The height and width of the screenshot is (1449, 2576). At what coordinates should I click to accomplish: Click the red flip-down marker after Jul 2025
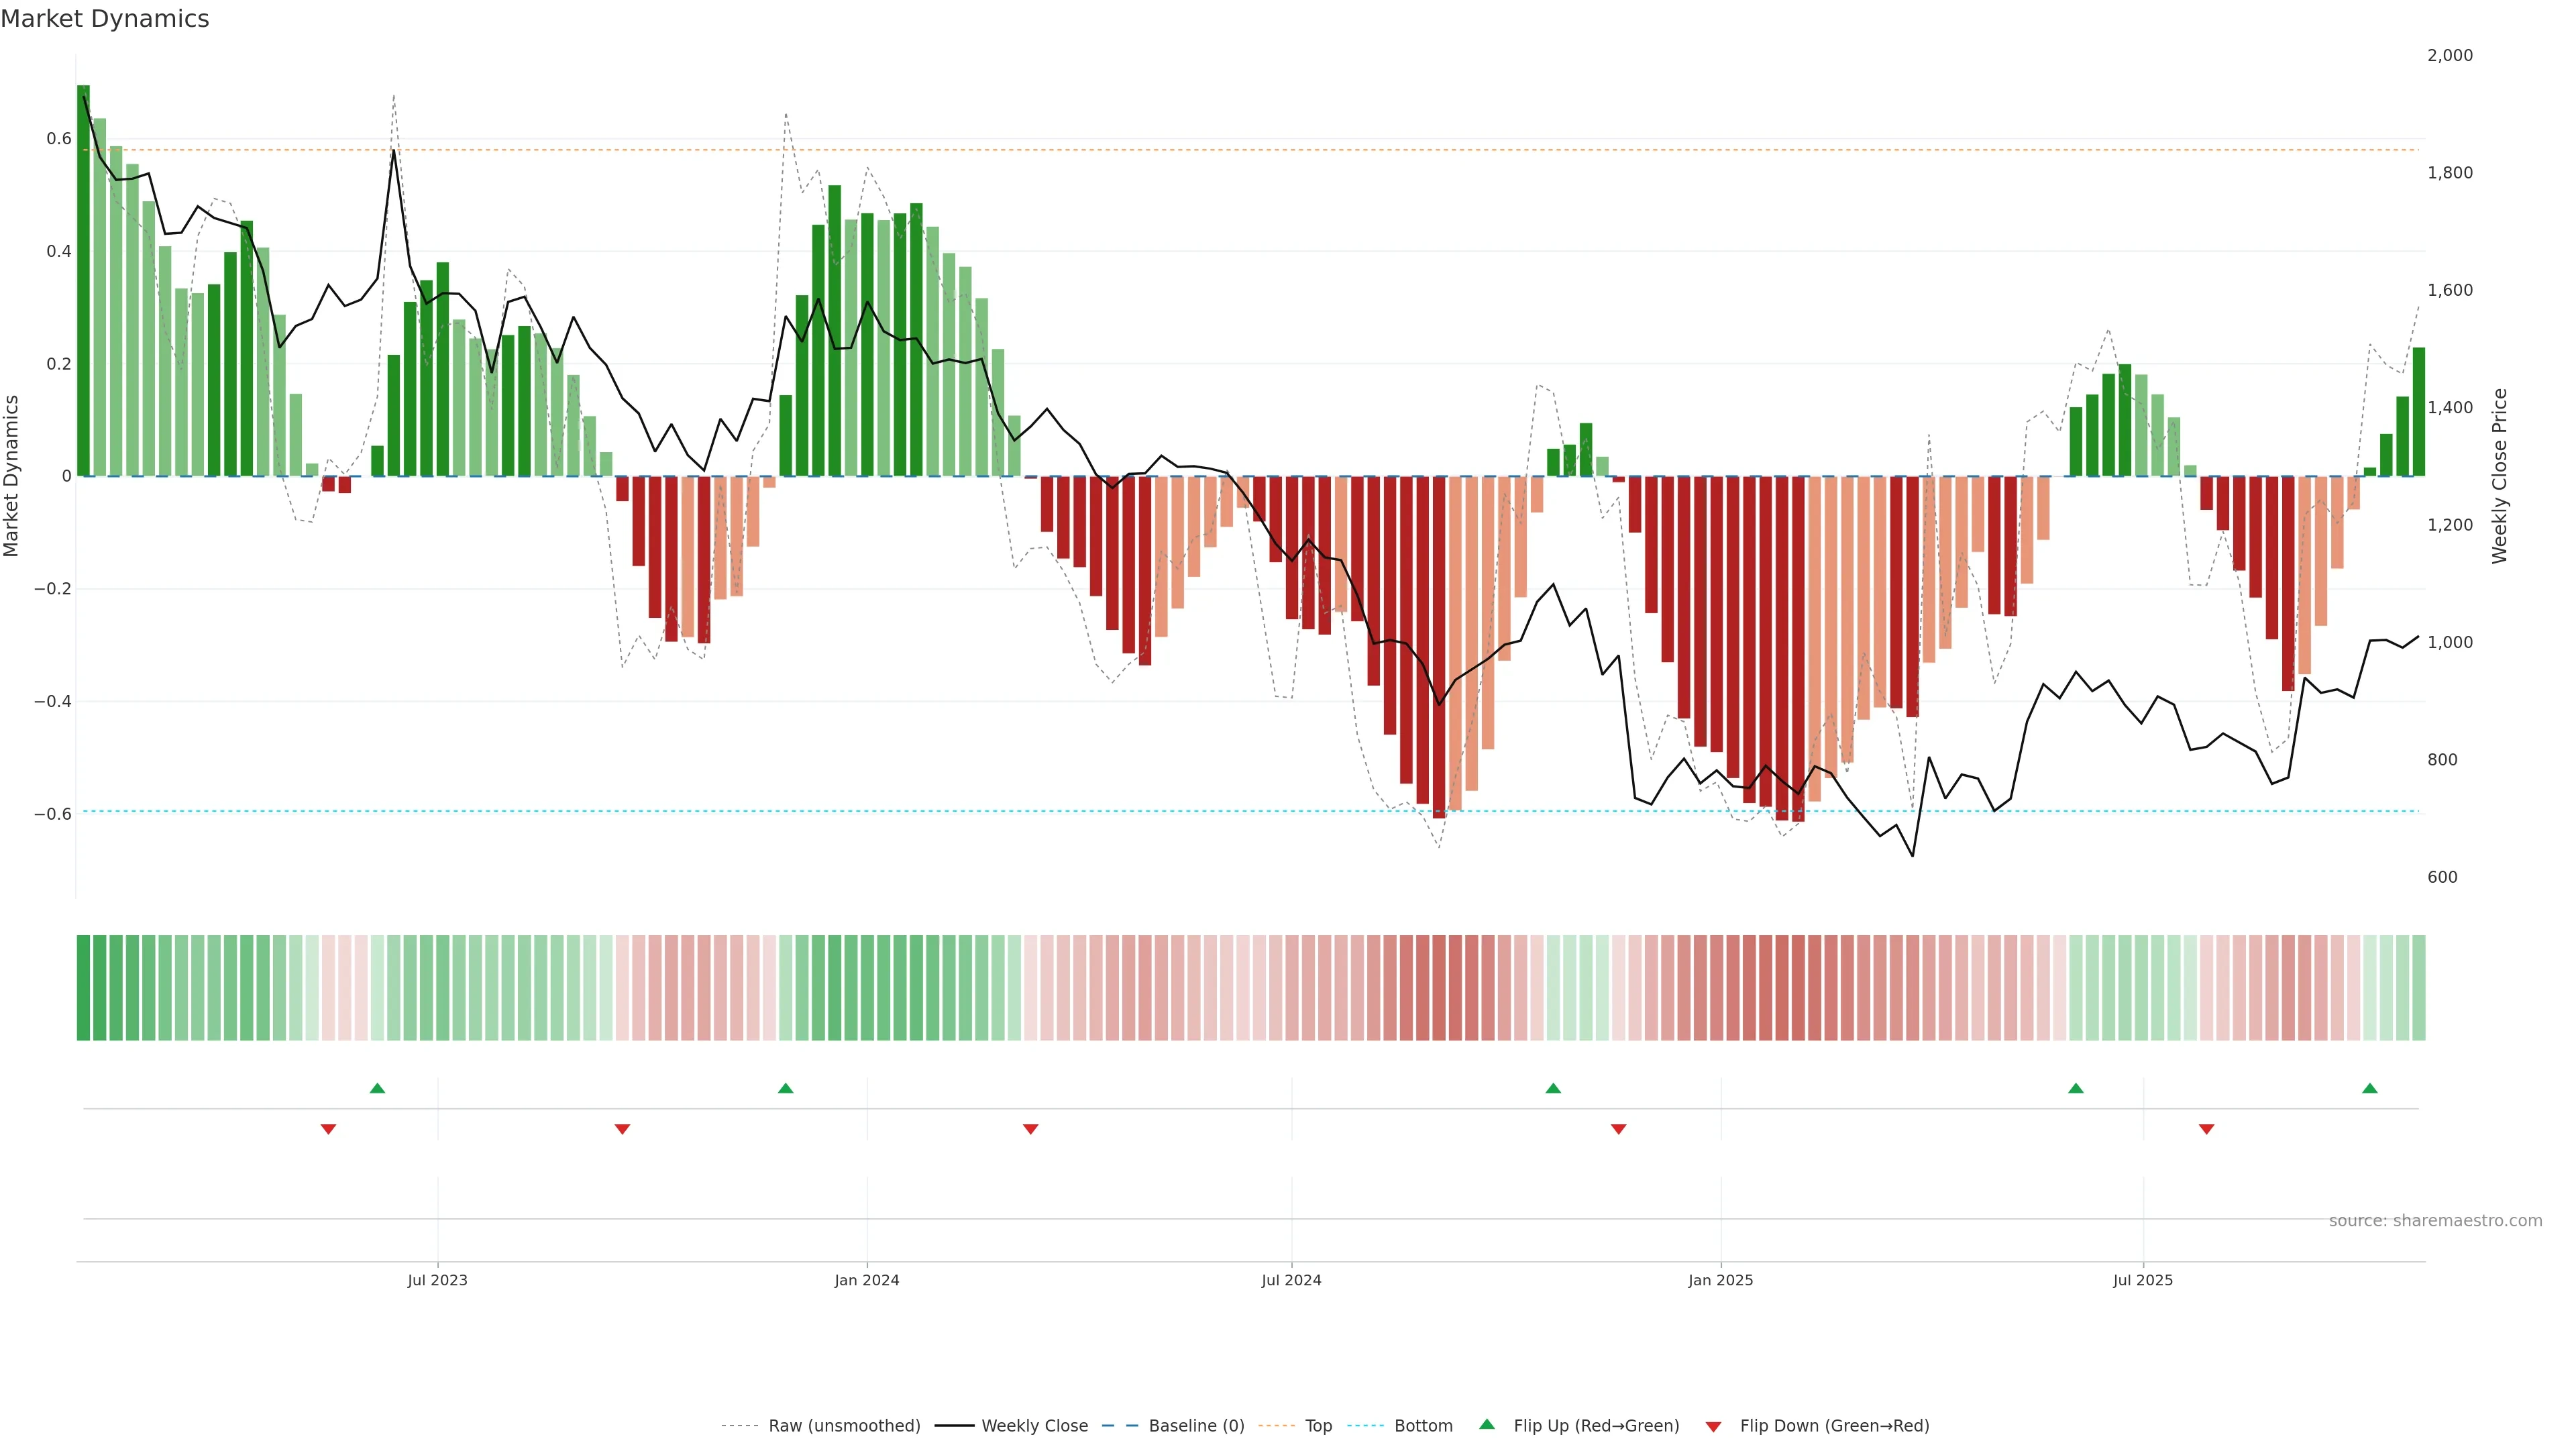coord(2206,1129)
